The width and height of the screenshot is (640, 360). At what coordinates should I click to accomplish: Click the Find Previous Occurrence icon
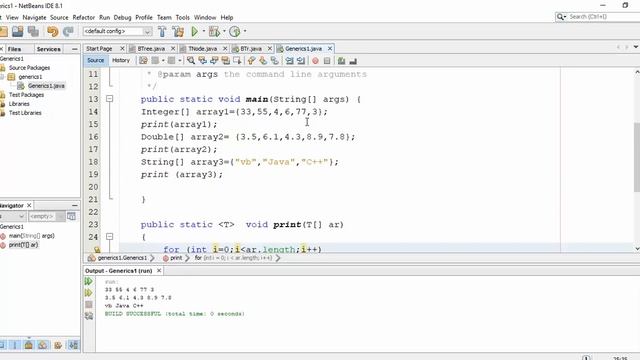[202, 61]
